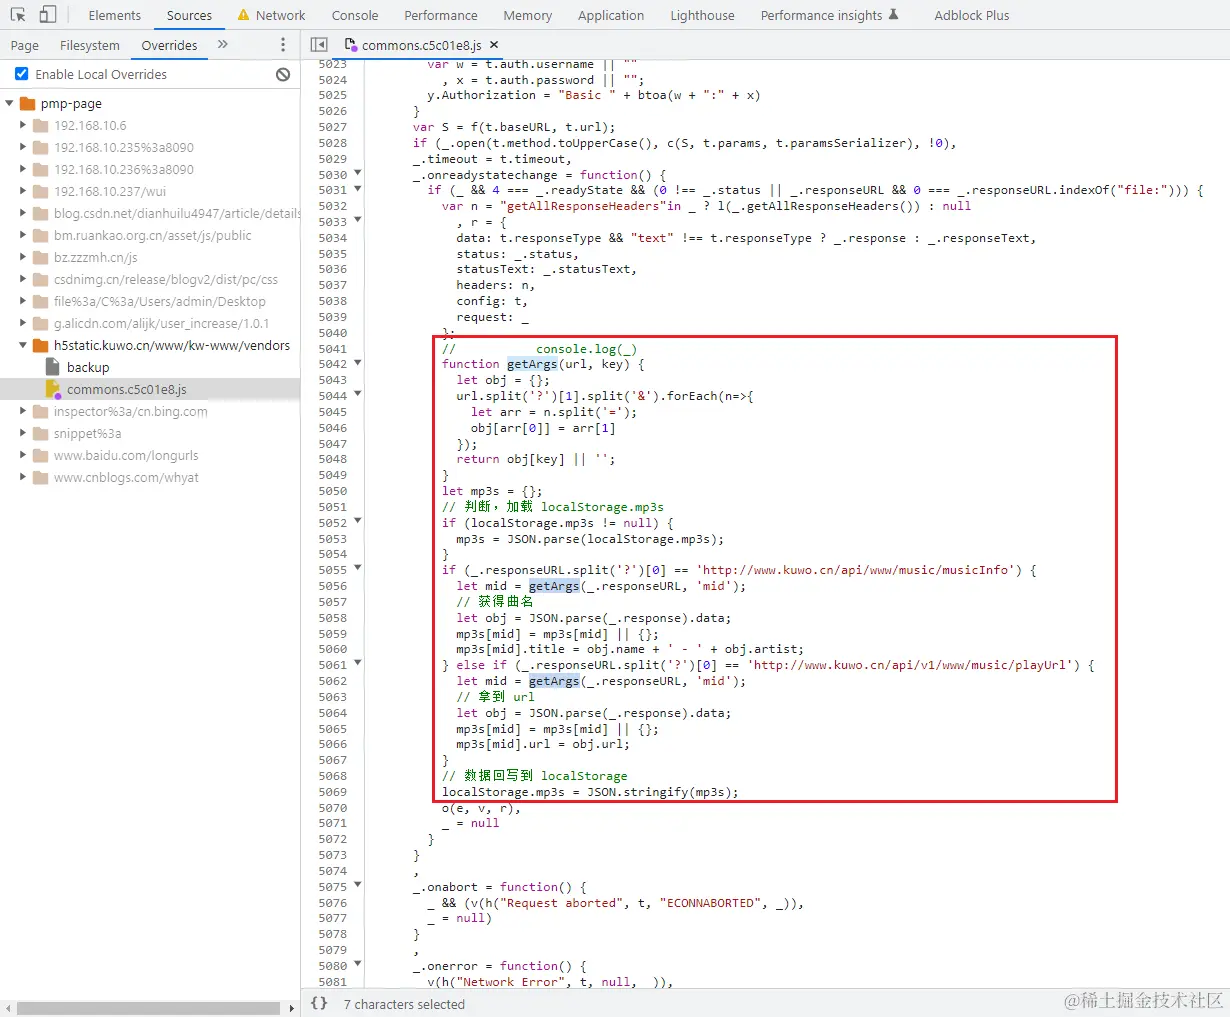Click the commons.c5c01e8.js file icon in tree
Screen dimensions: 1230x1017
[53, 389]
